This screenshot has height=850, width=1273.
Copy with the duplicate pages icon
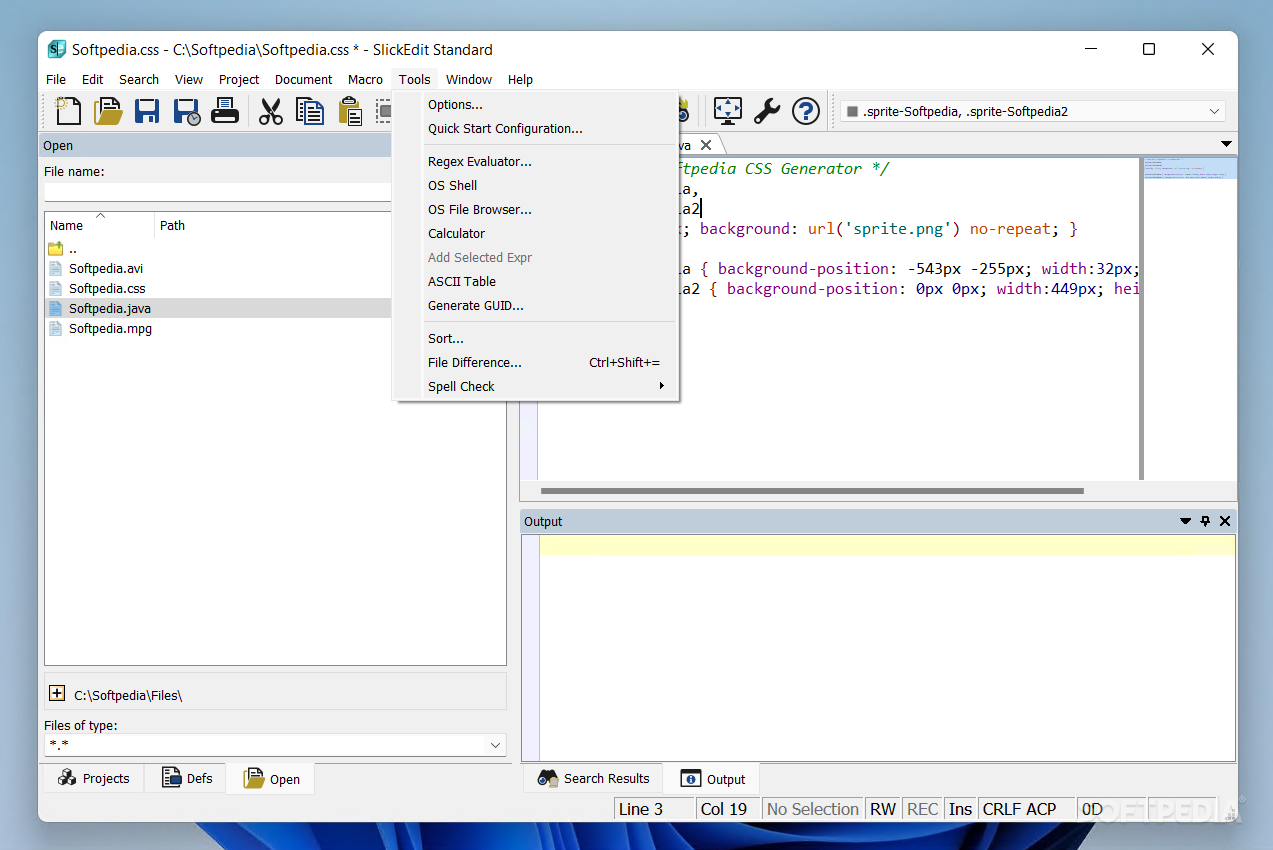coord(310,110)
